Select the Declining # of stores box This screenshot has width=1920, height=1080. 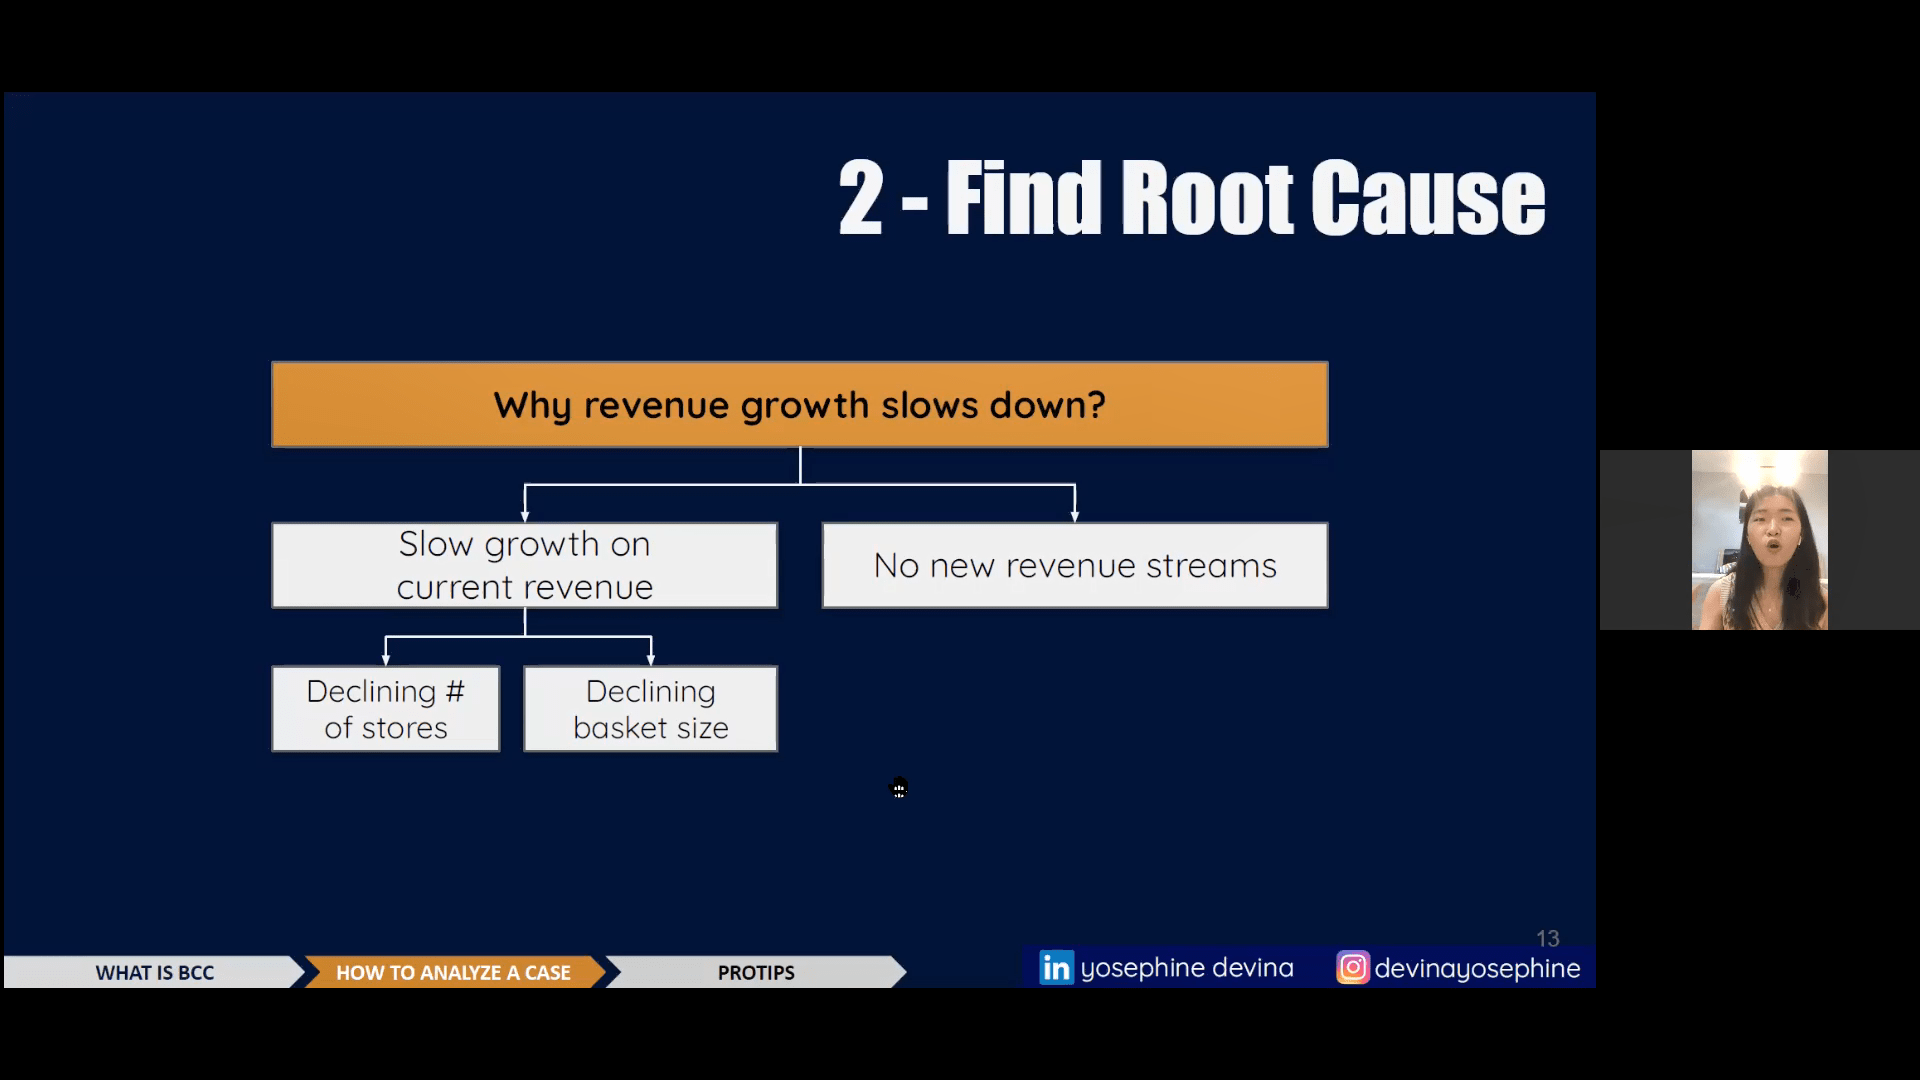(x=385, y=709)
